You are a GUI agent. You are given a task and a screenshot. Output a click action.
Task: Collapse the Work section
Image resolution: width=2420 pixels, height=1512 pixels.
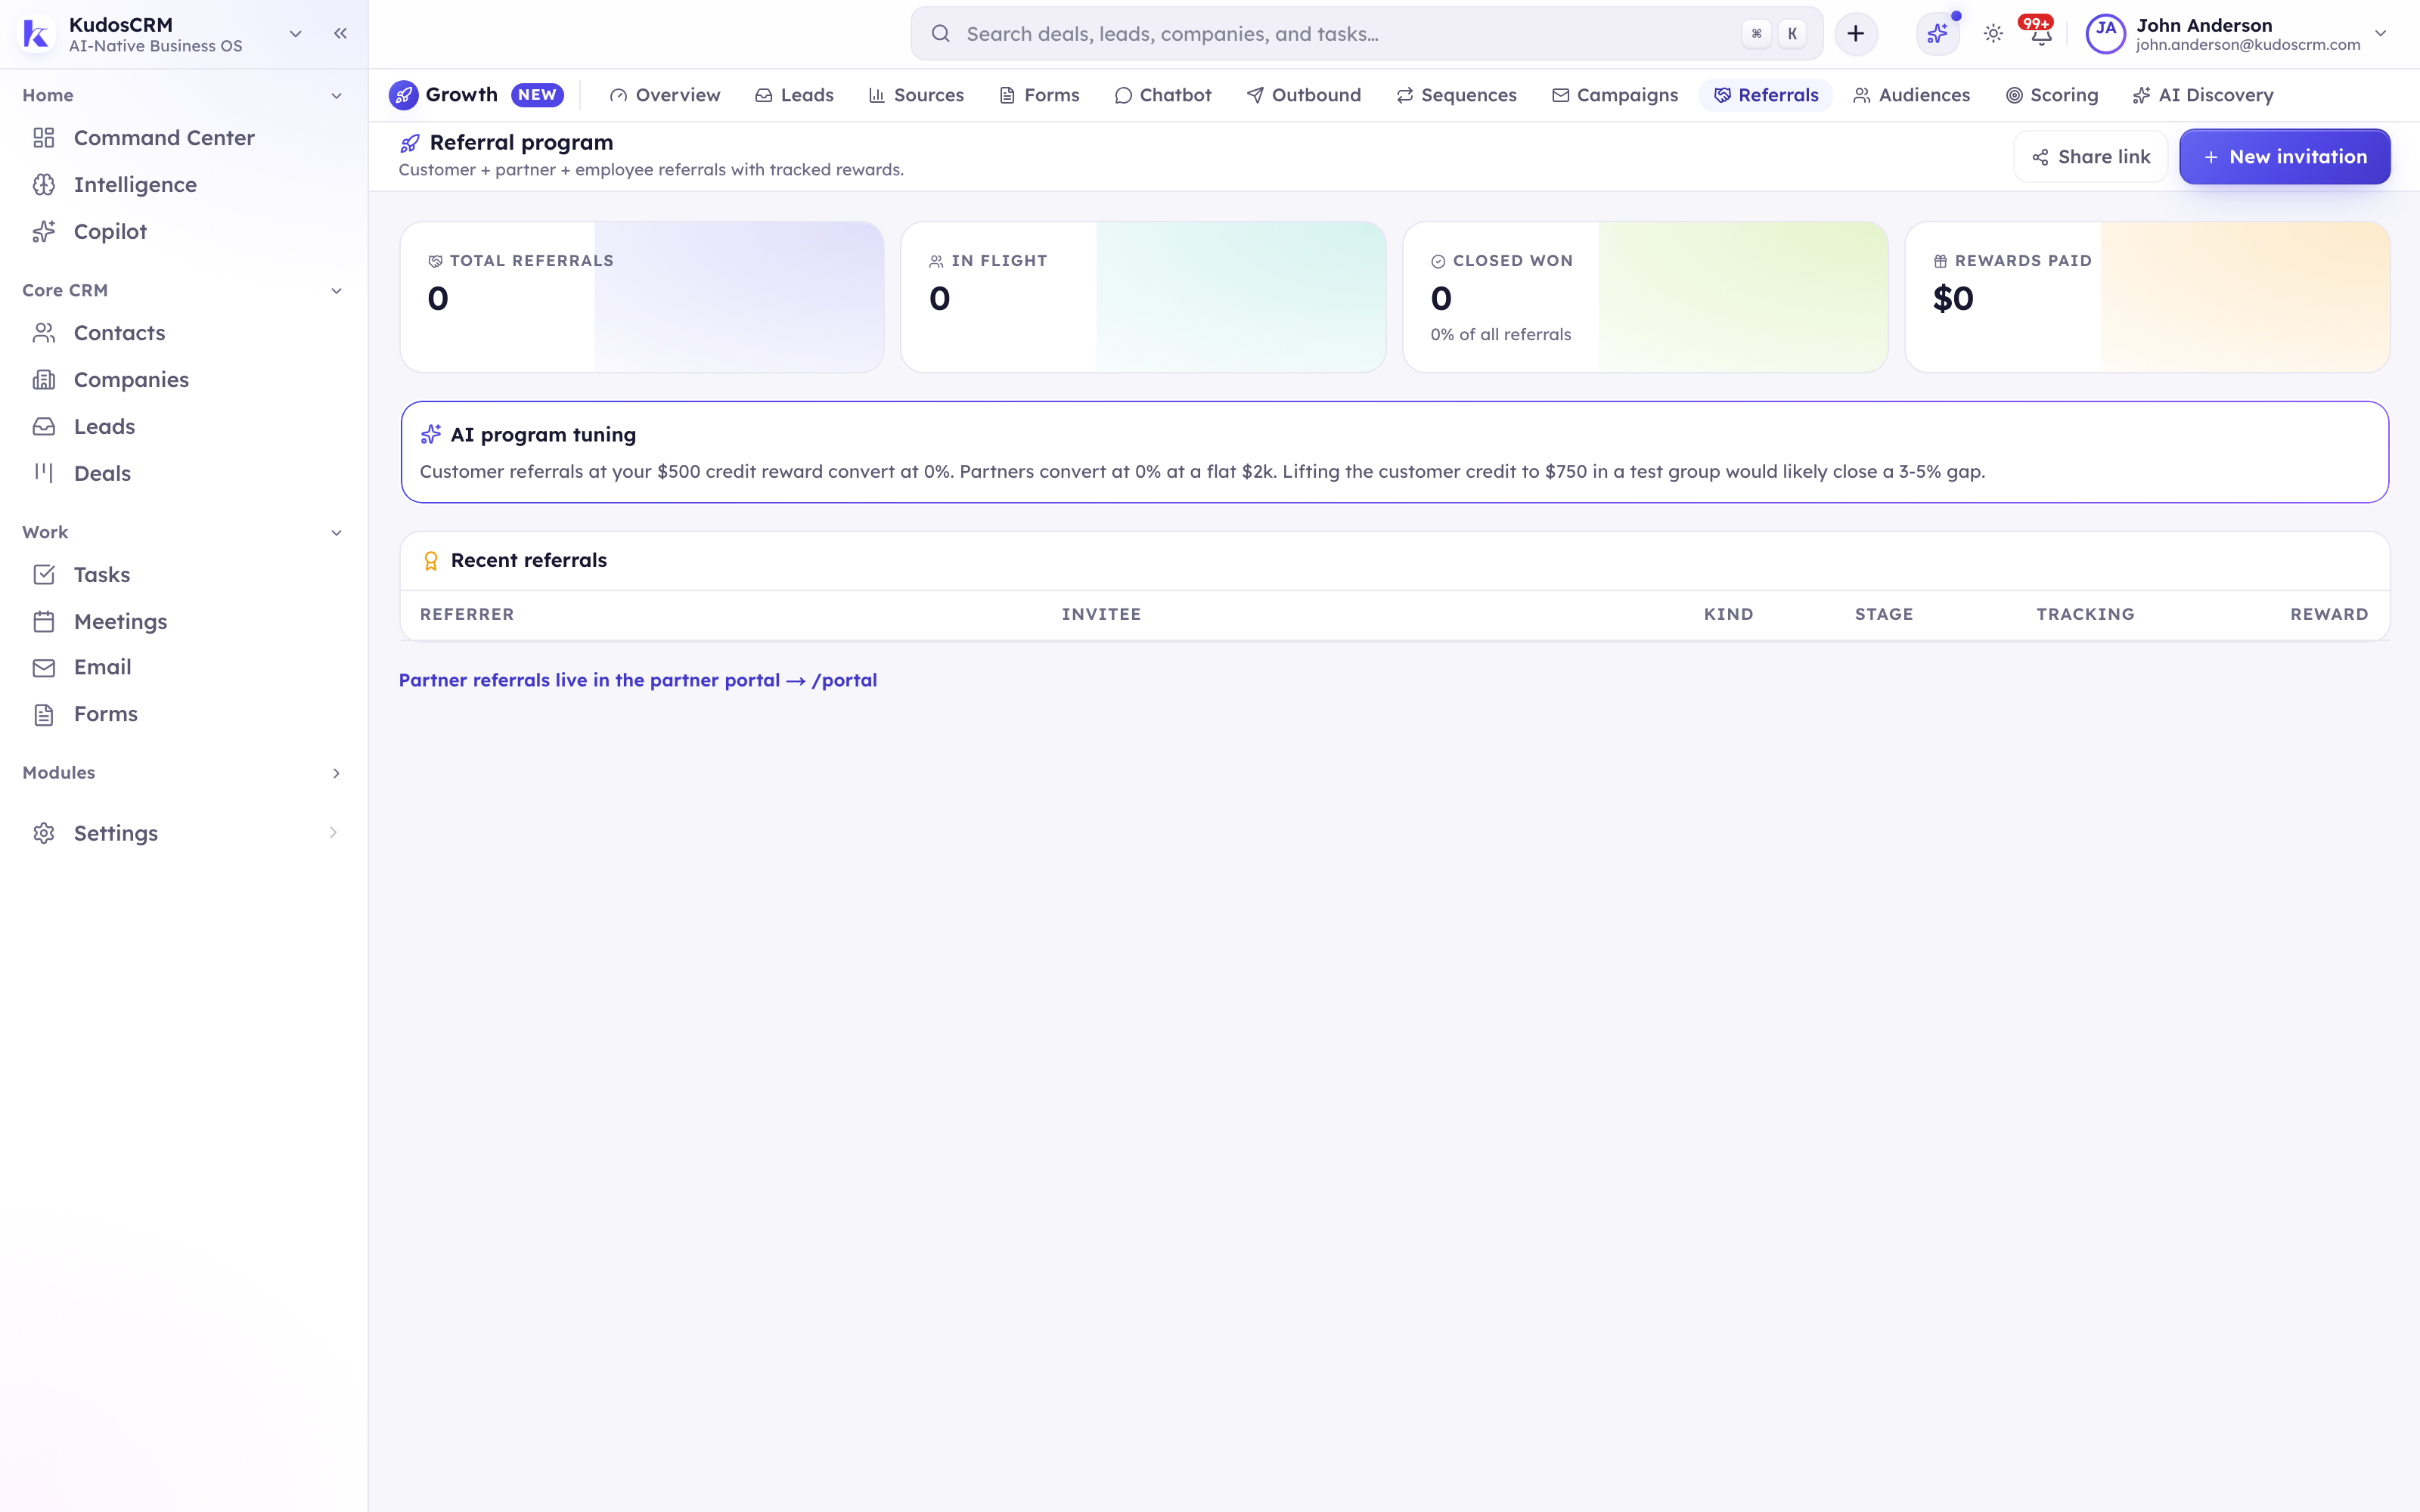336,533
